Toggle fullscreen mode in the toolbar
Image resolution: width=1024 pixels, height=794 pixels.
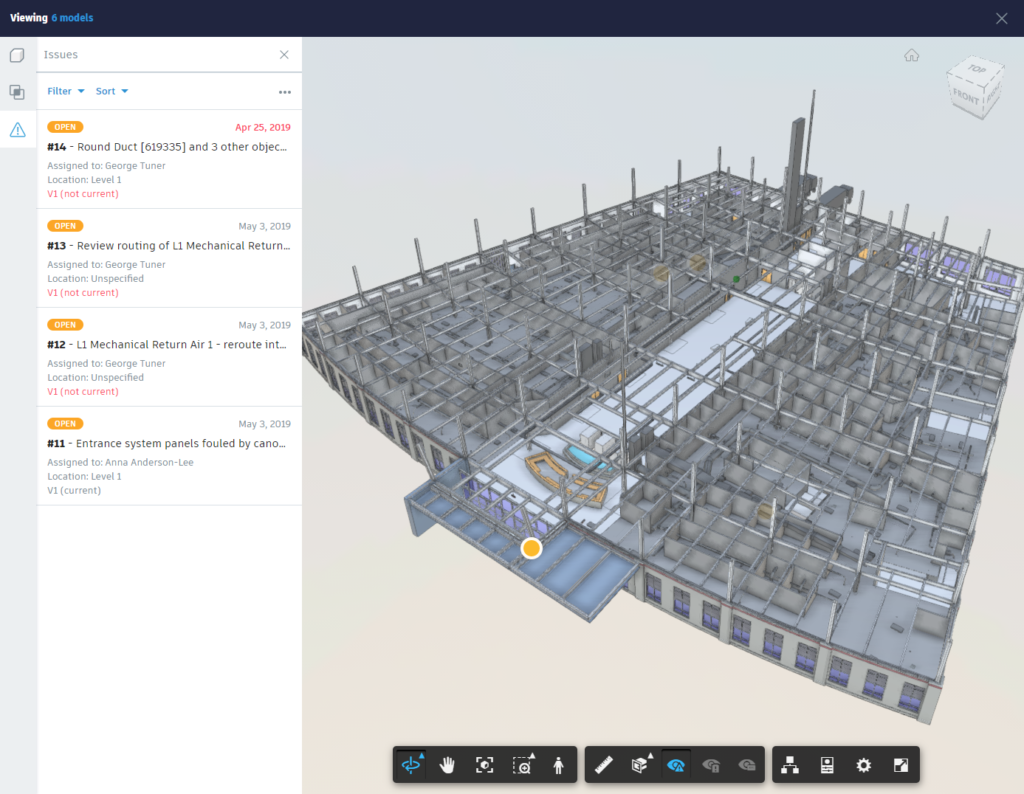[901, 765]
